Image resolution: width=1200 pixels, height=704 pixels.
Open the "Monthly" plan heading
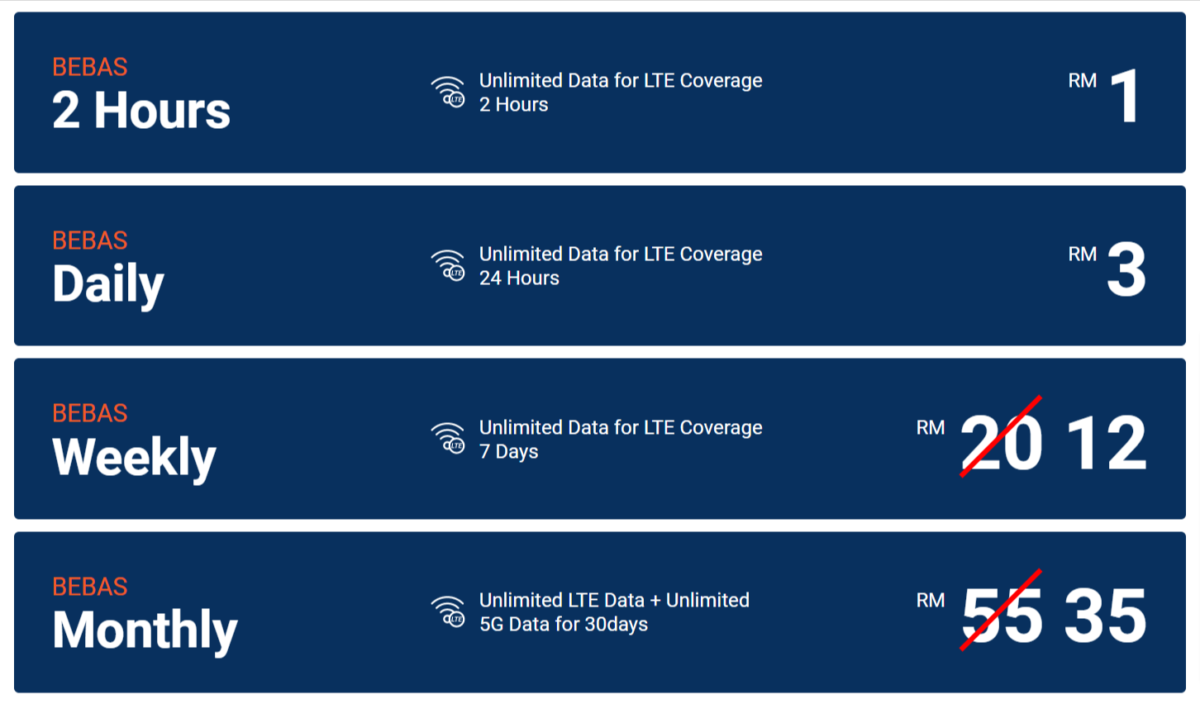[x=145, y=631]
